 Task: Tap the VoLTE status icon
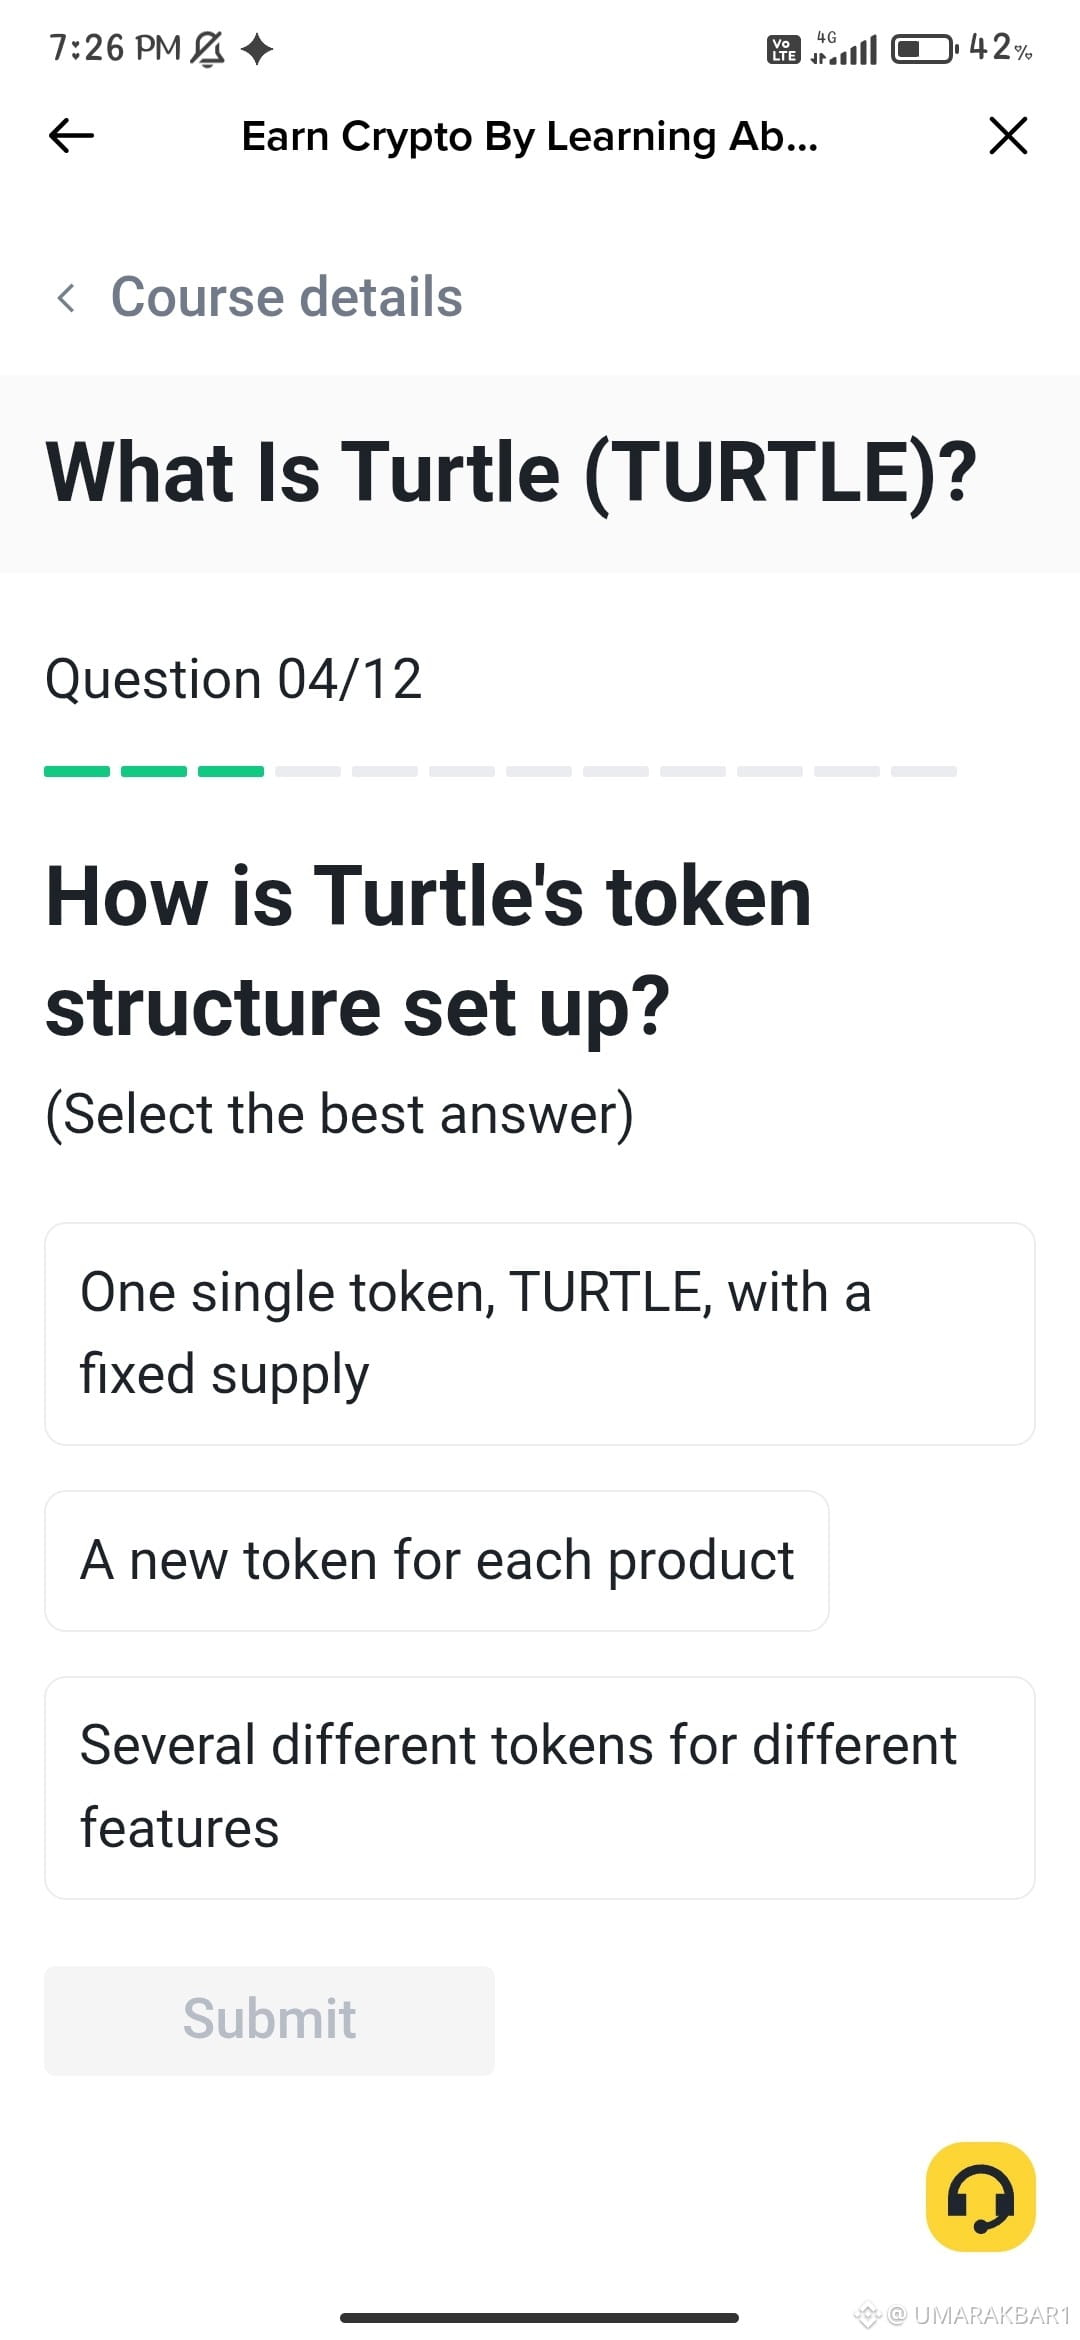coord(783,49)
